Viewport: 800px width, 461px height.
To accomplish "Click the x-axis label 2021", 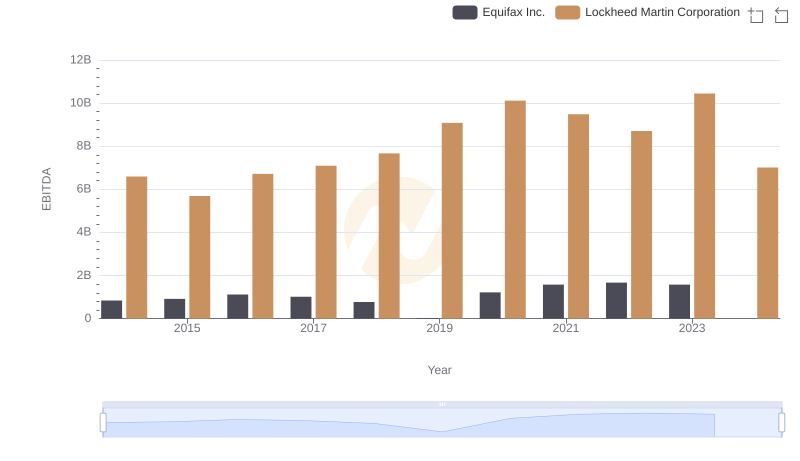I will click(566, 328).
